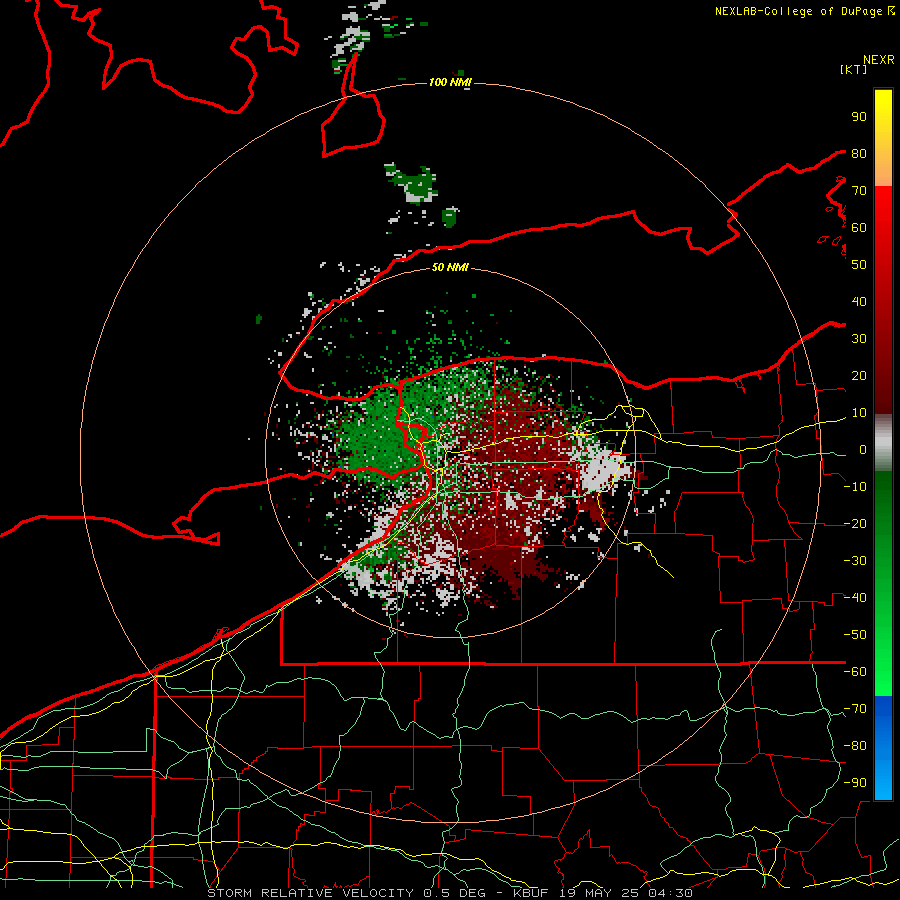This screenshot has height=900, width=900.
Task: Click the -30 value on the velocity scale
Action: point(855,561)
